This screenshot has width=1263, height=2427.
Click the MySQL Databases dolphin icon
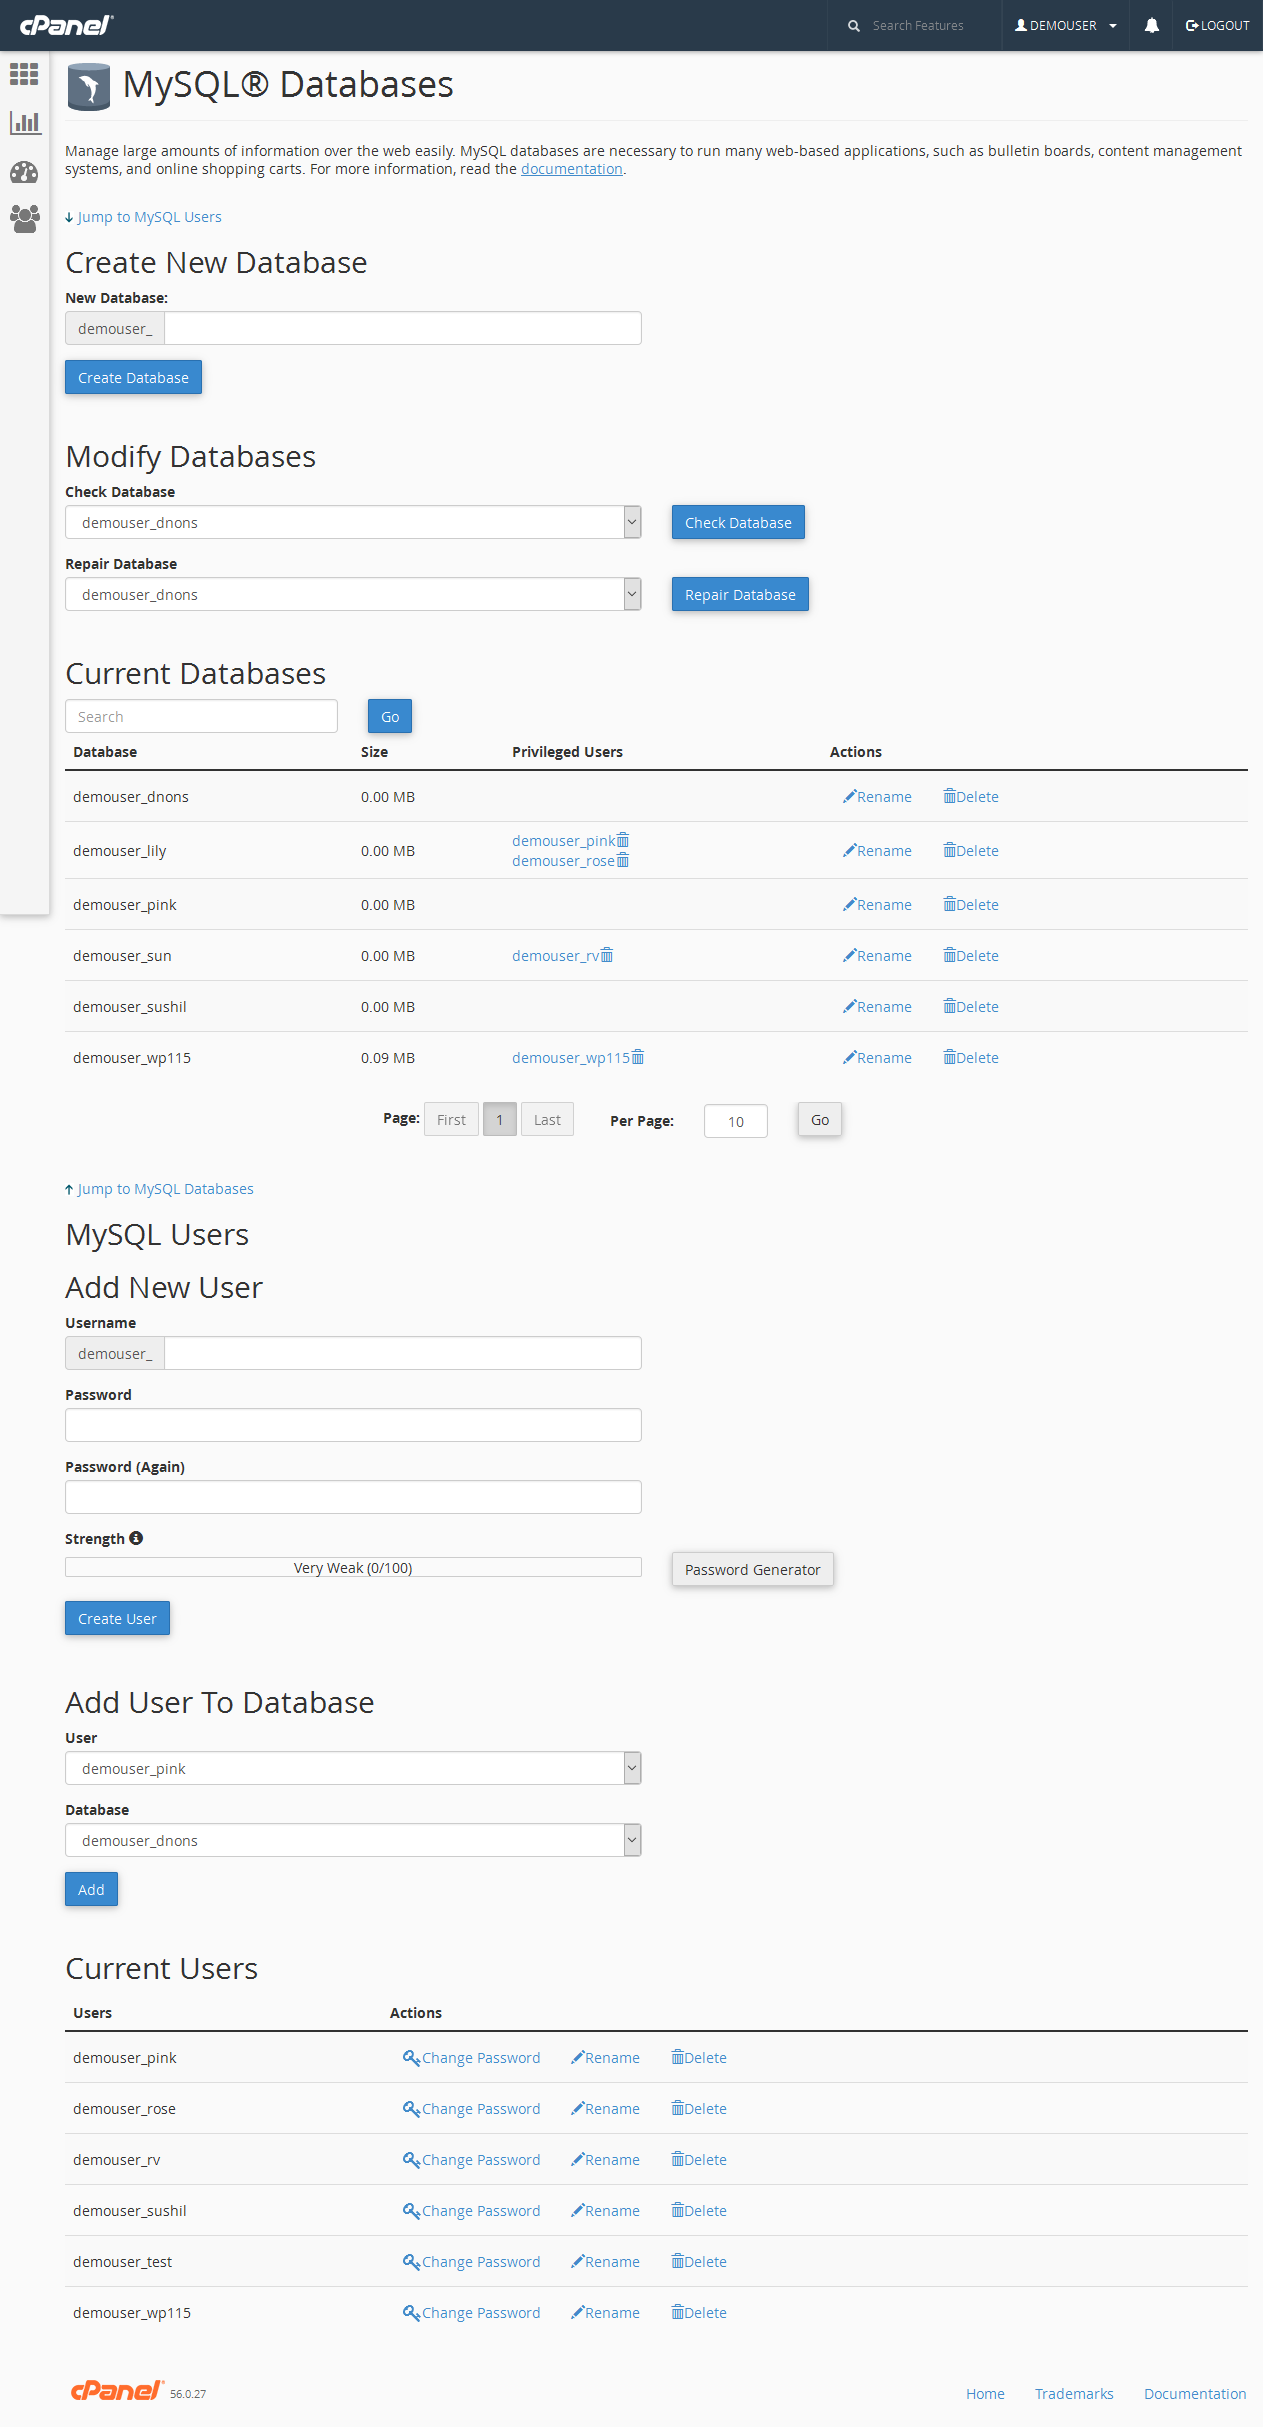click(88, 86)
